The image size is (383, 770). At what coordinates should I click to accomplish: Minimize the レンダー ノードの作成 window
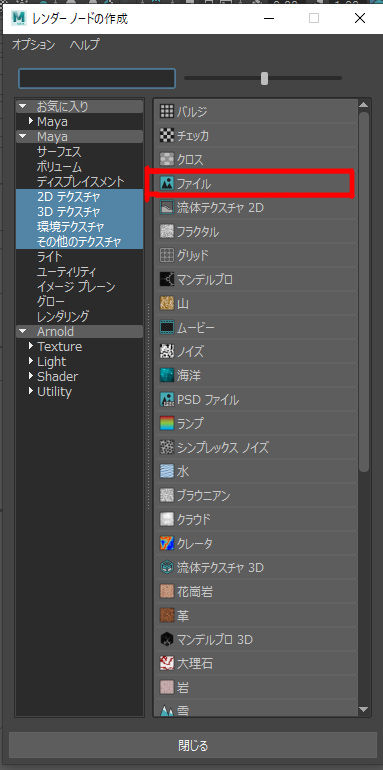pyautogui.click(x=269, y=18)
